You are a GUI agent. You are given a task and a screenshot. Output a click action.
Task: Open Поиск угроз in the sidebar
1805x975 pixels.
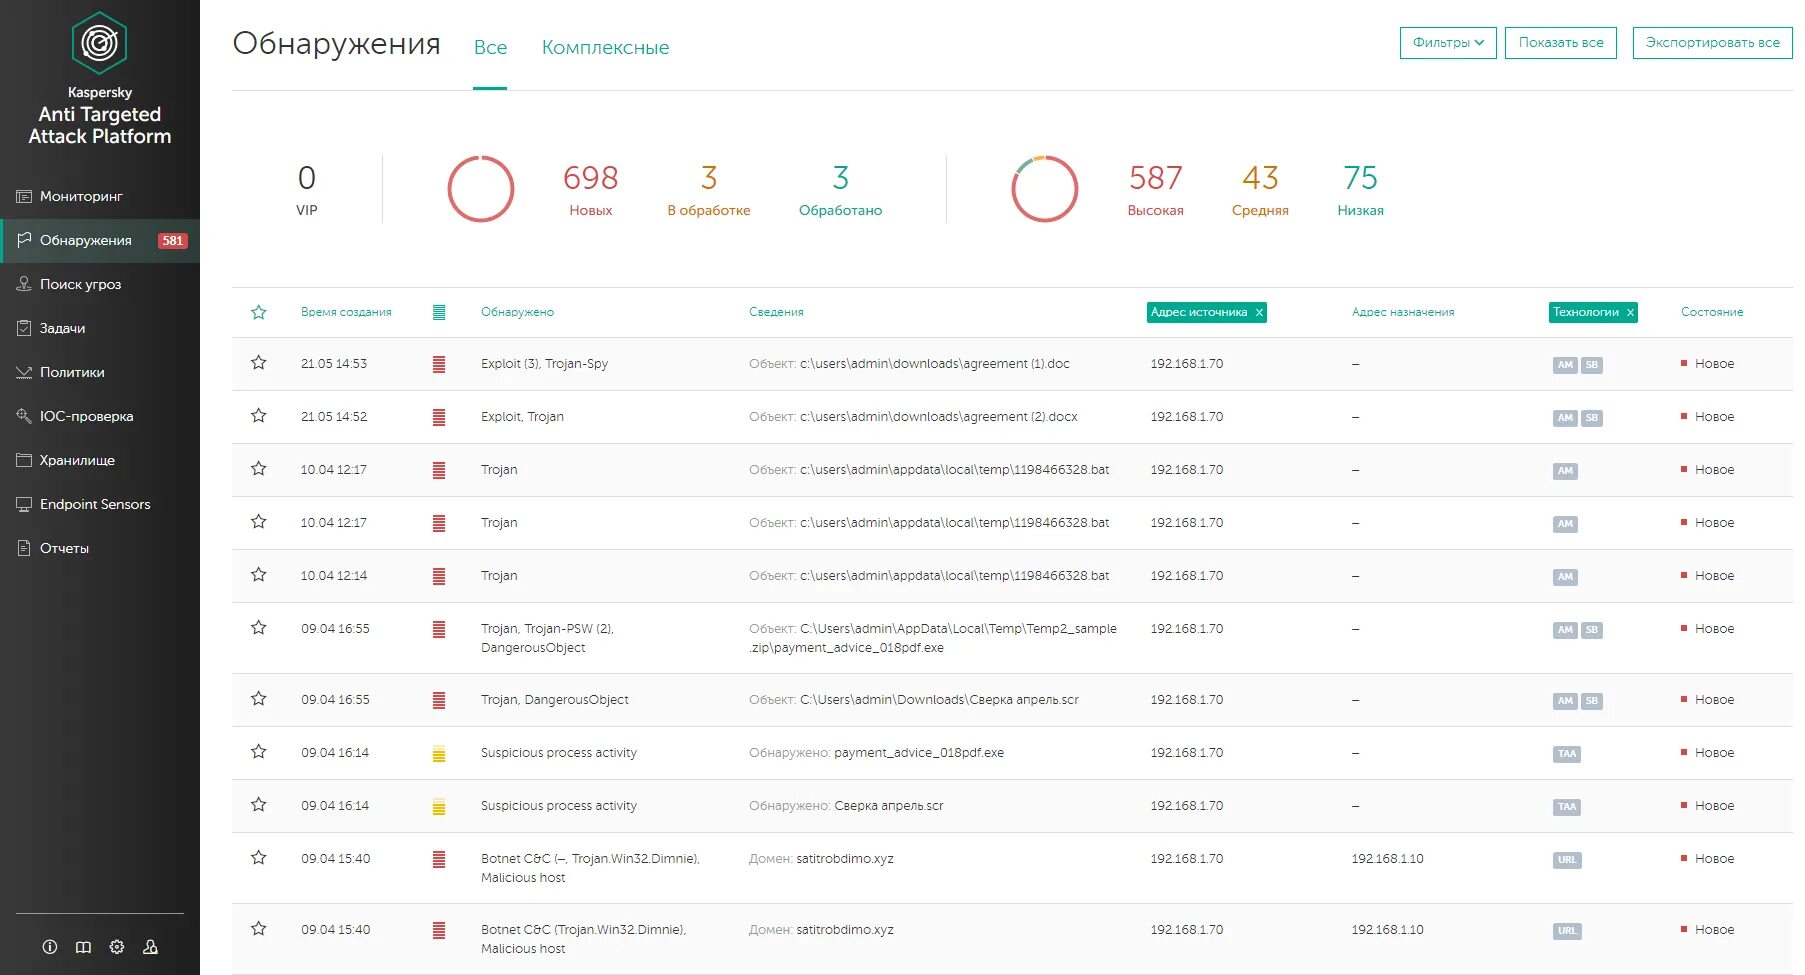point(100,284)
